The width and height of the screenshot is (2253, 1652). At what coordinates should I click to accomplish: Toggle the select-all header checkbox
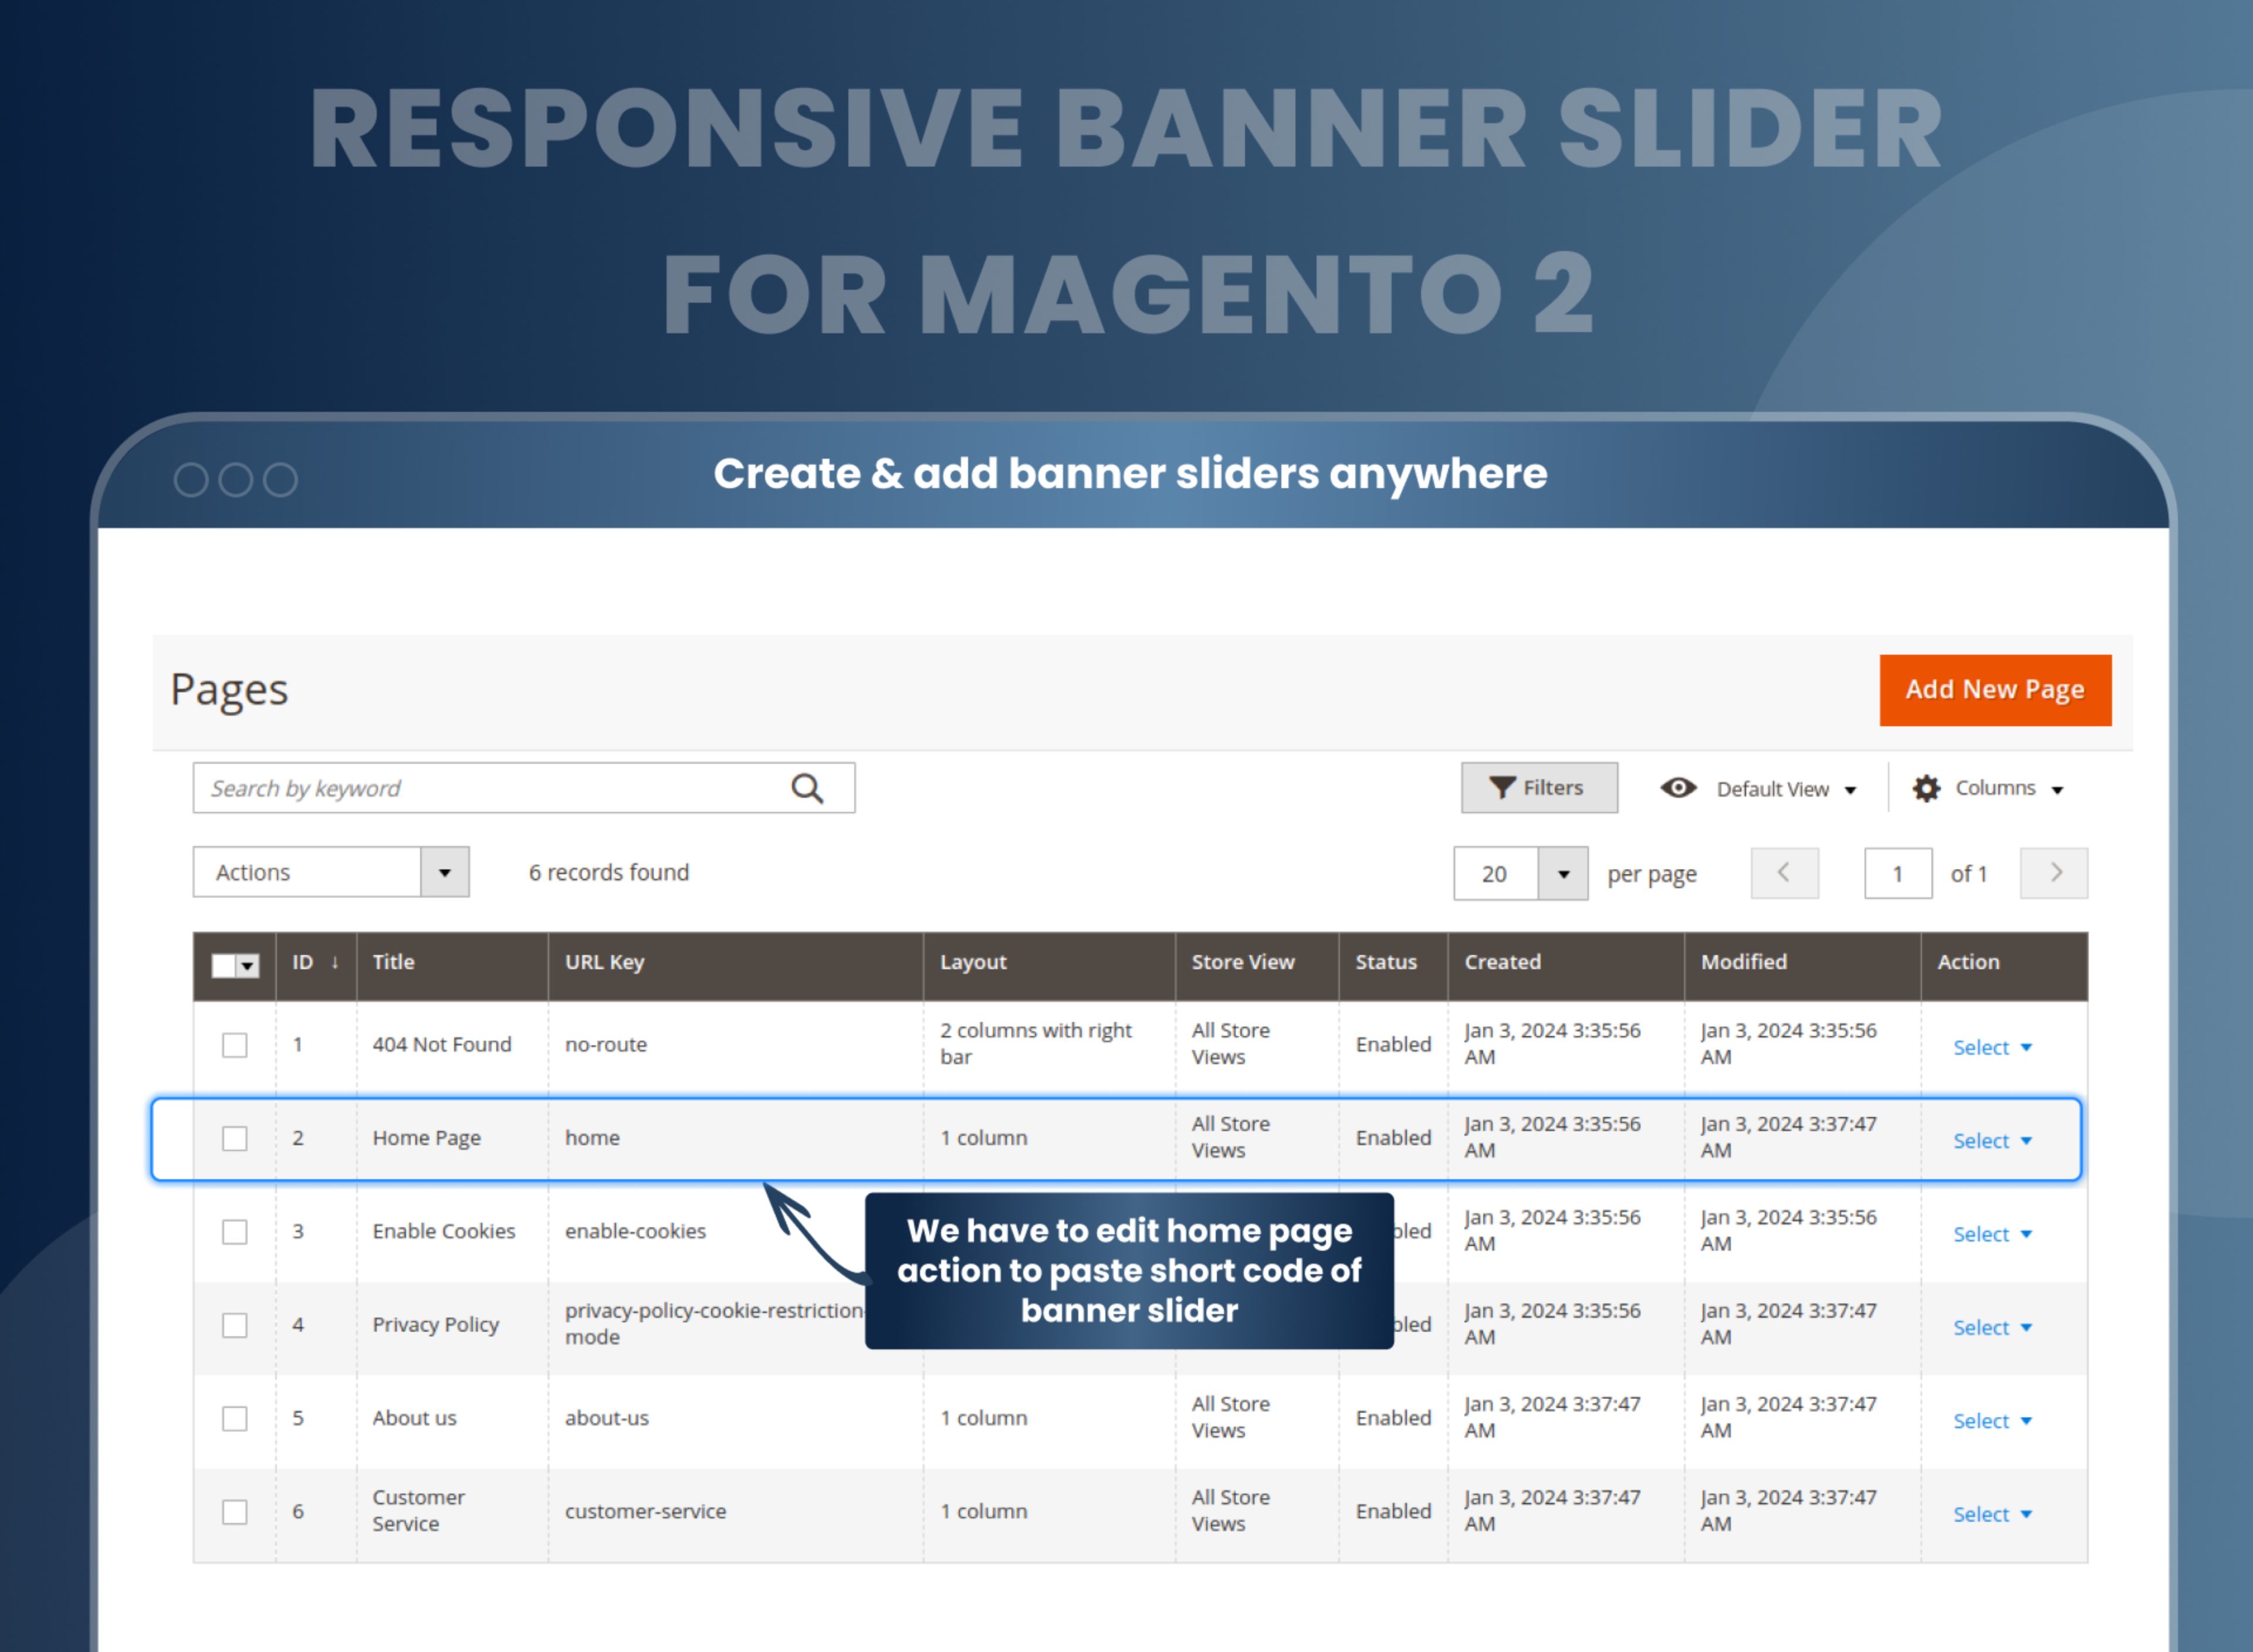pos(223,965)
